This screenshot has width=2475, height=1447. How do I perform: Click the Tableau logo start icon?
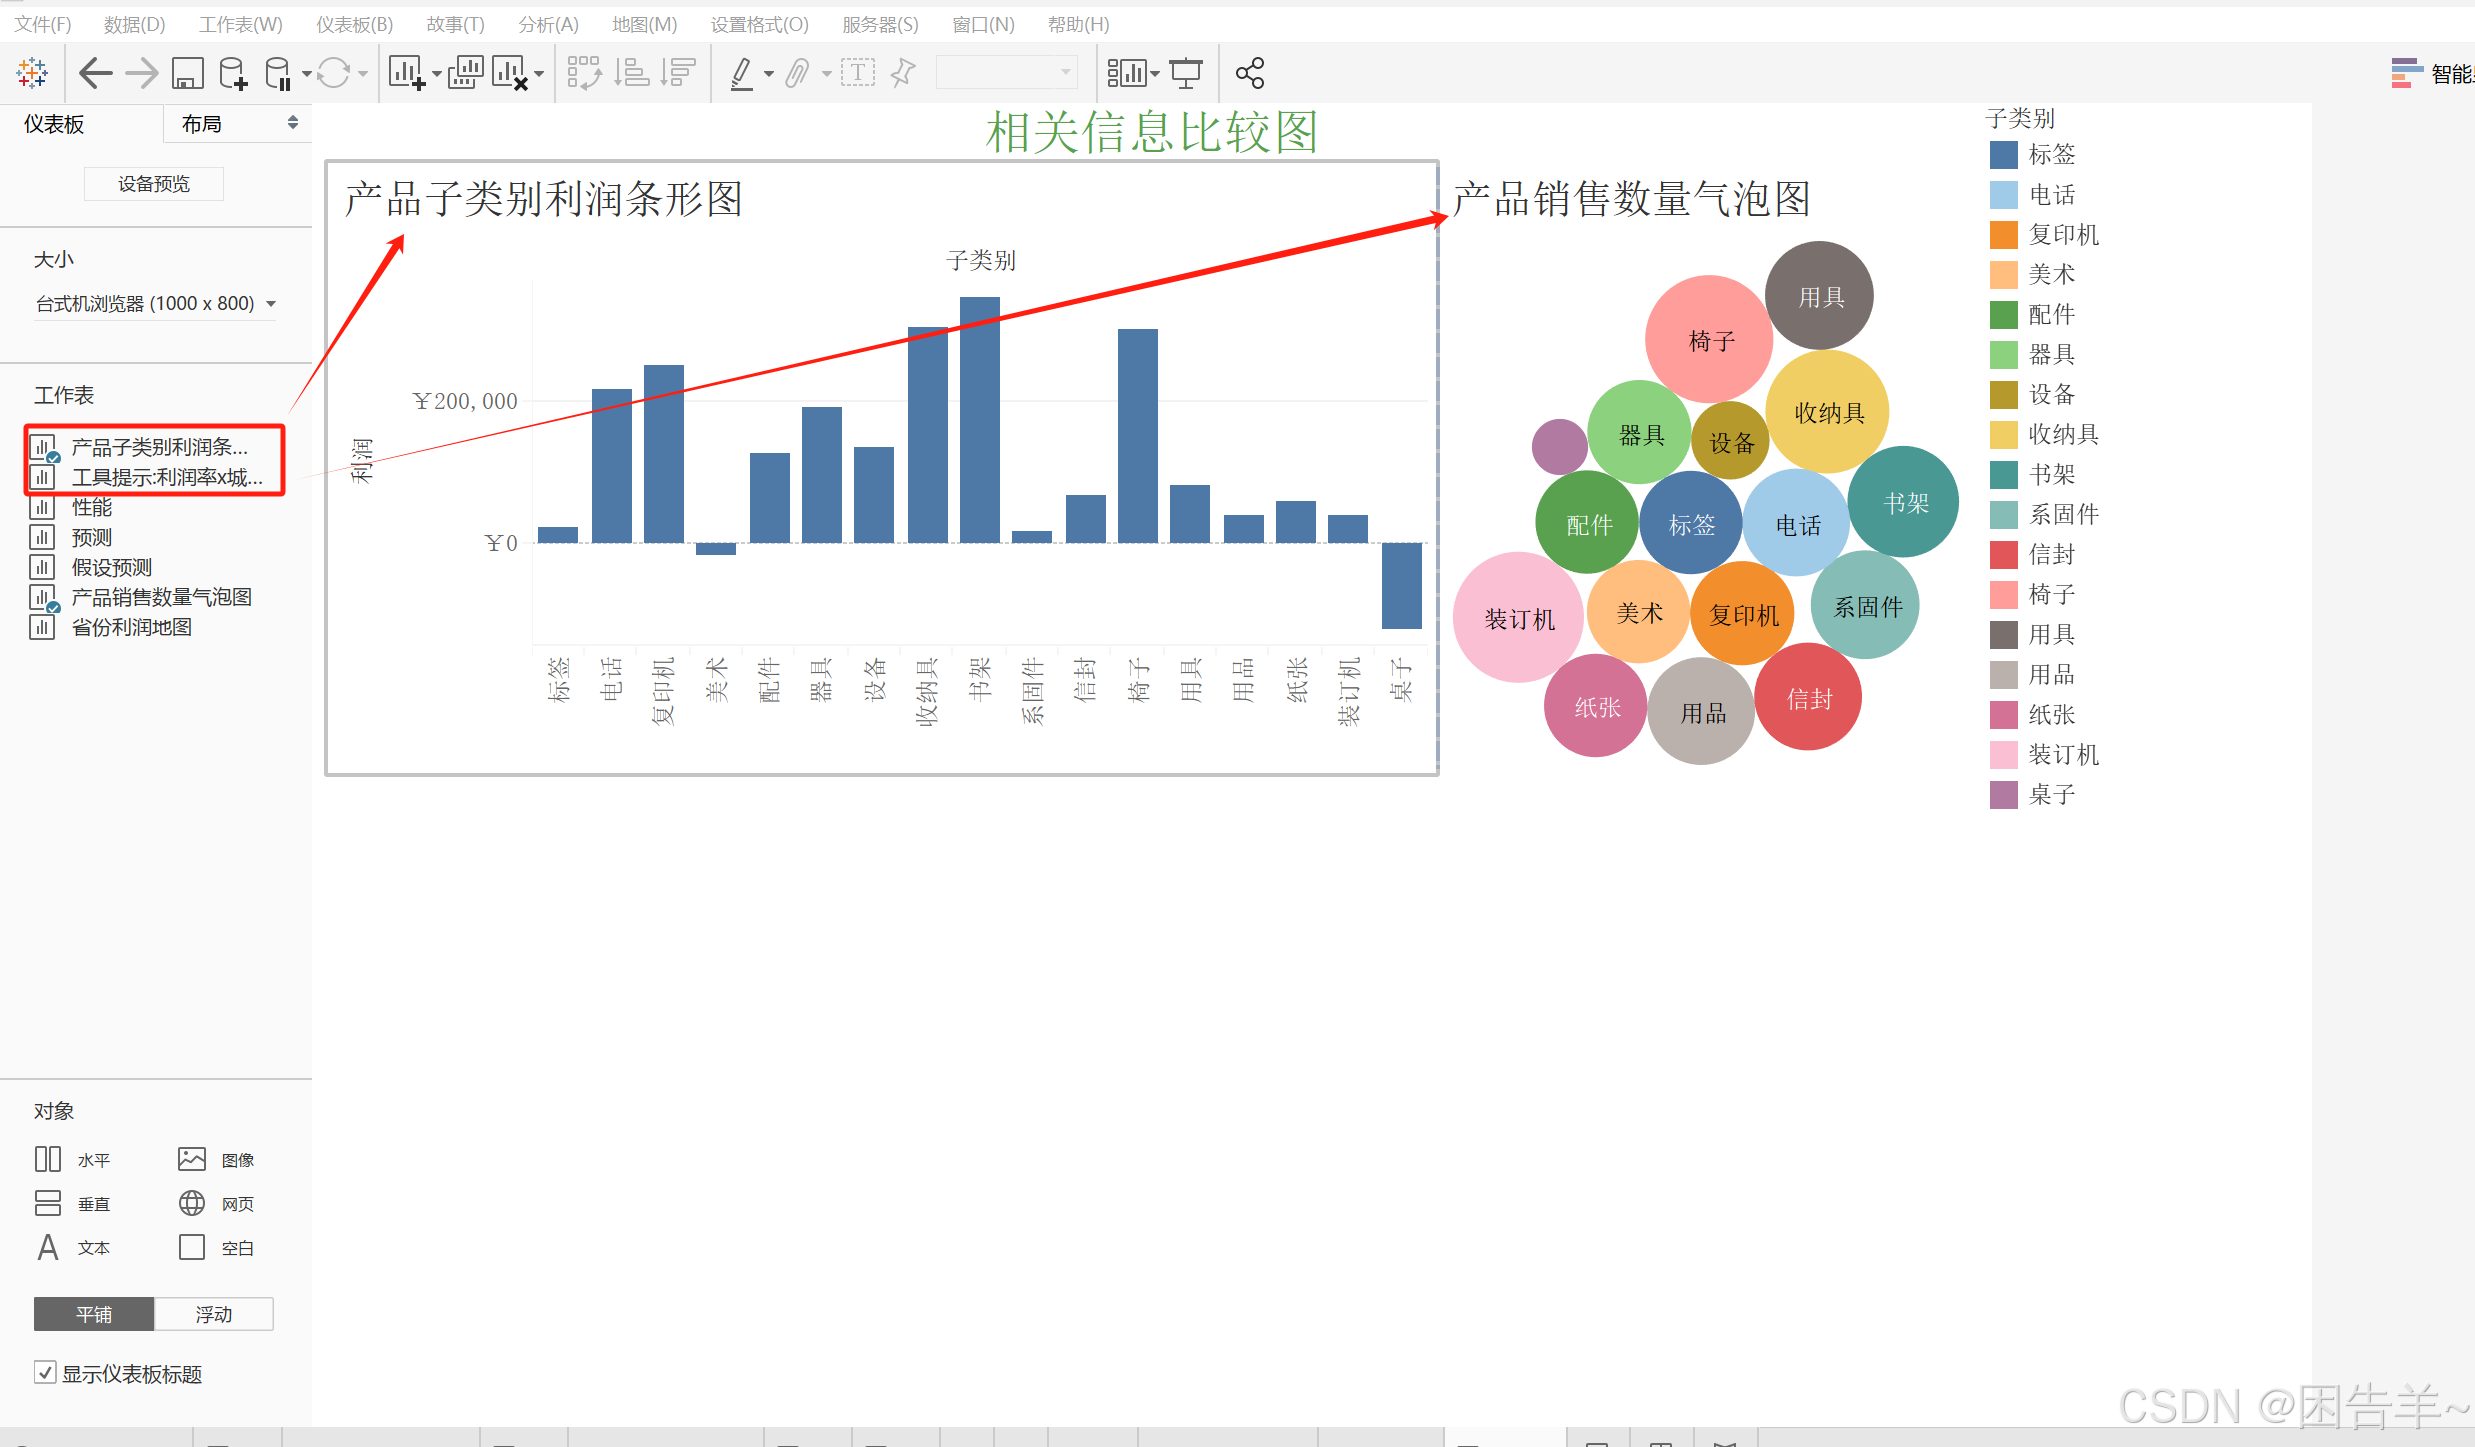click(x=32, y=72)
